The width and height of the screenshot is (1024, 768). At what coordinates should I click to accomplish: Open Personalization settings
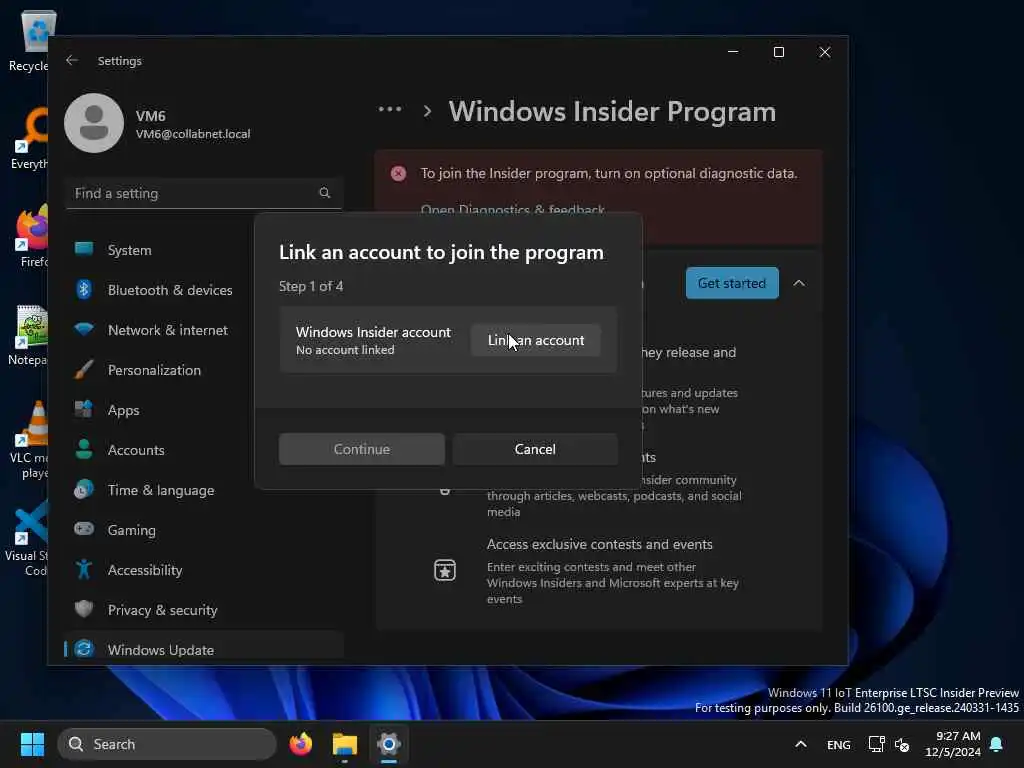[x=204, y=370]
